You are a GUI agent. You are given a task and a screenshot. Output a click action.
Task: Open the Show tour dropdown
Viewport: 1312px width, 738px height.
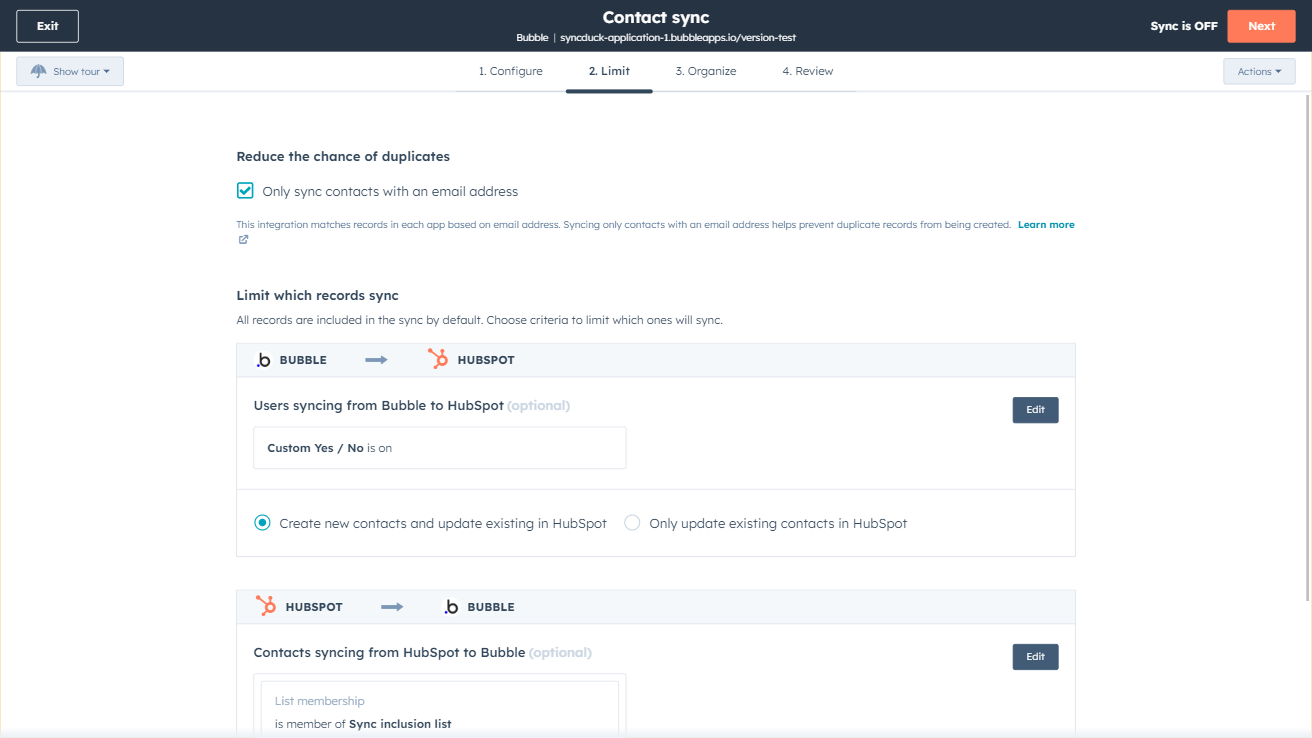[x=70, y=72]
